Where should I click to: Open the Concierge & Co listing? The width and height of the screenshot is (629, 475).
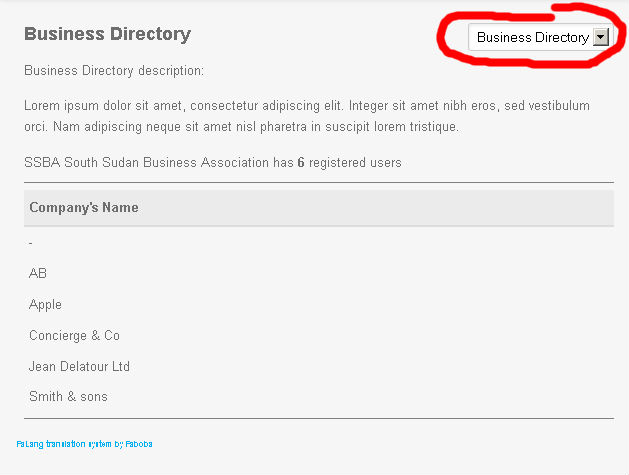[x=74, y=335]
